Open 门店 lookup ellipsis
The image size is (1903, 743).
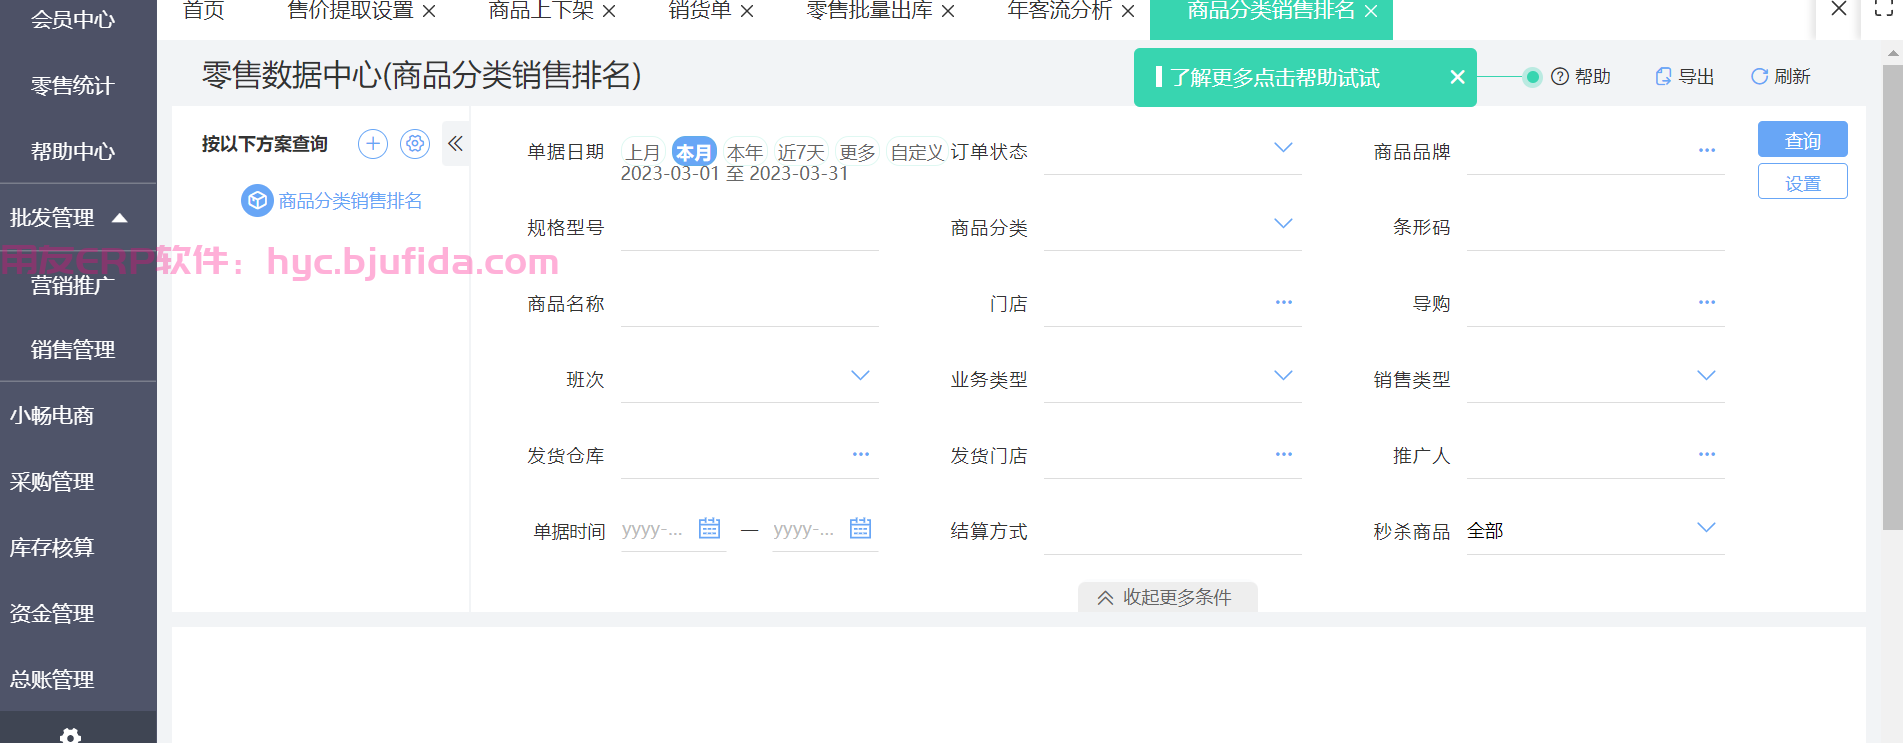point(1283,302)
